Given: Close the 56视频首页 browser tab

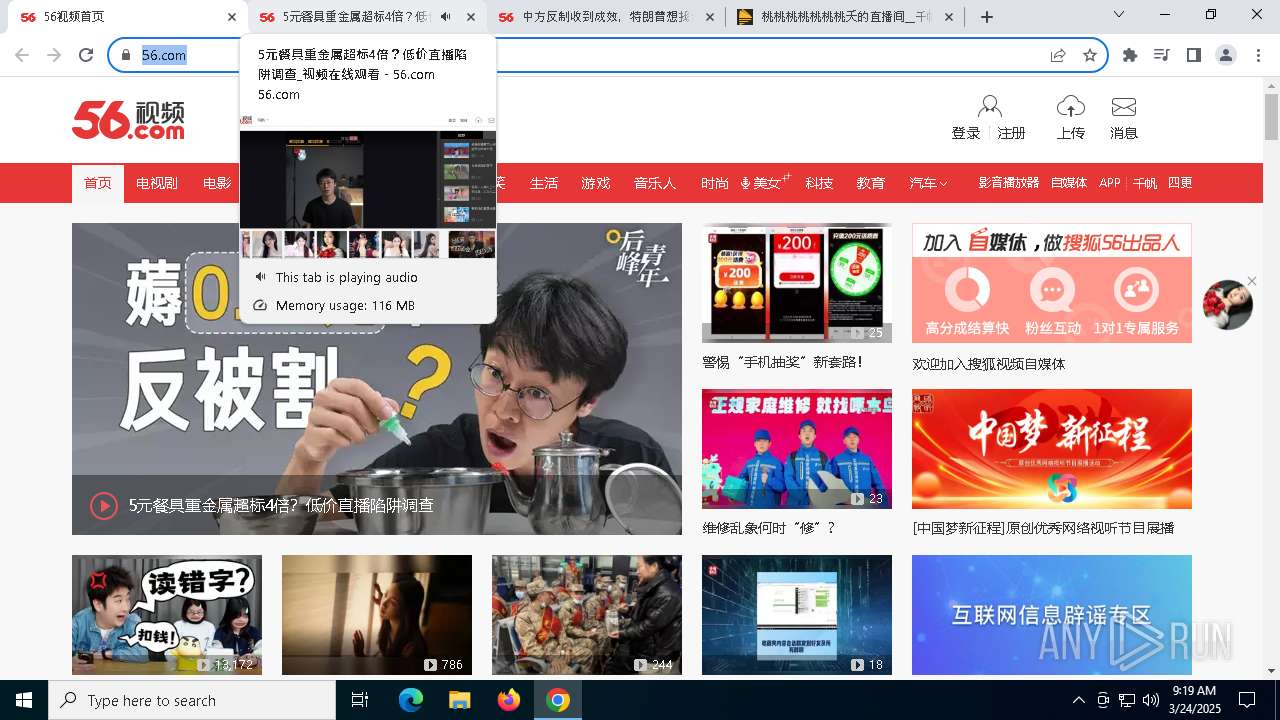Looking at the screenshot, I should [232, 17].
